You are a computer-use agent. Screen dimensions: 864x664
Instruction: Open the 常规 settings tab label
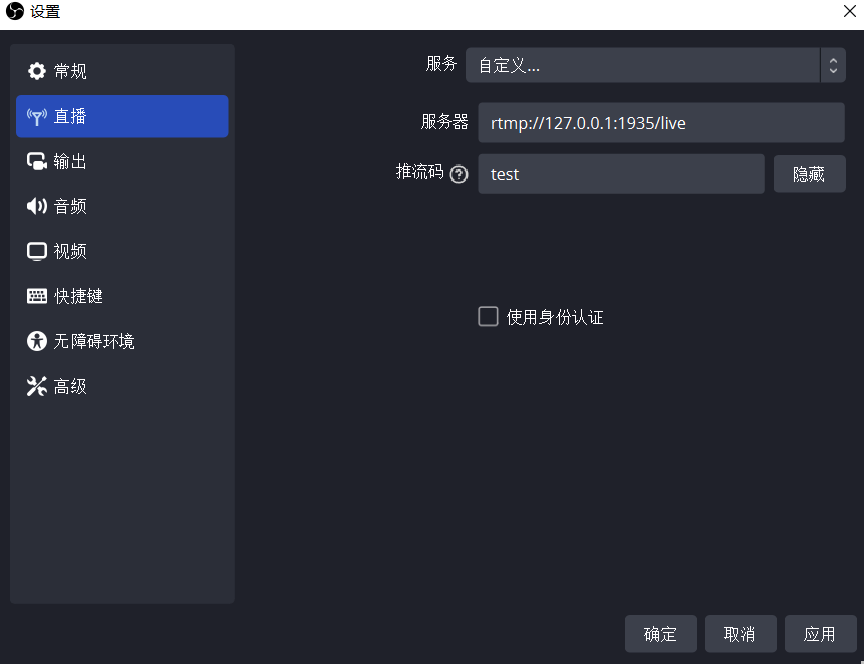(x=70, y=71)
